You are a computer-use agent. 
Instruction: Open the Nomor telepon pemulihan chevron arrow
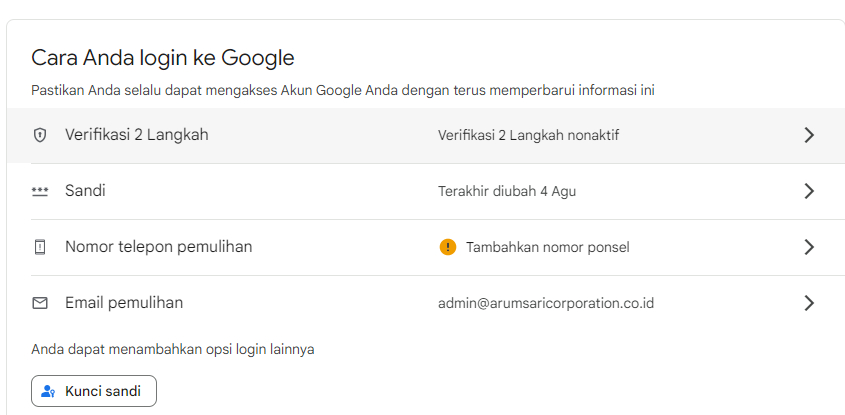click(809, 247)
